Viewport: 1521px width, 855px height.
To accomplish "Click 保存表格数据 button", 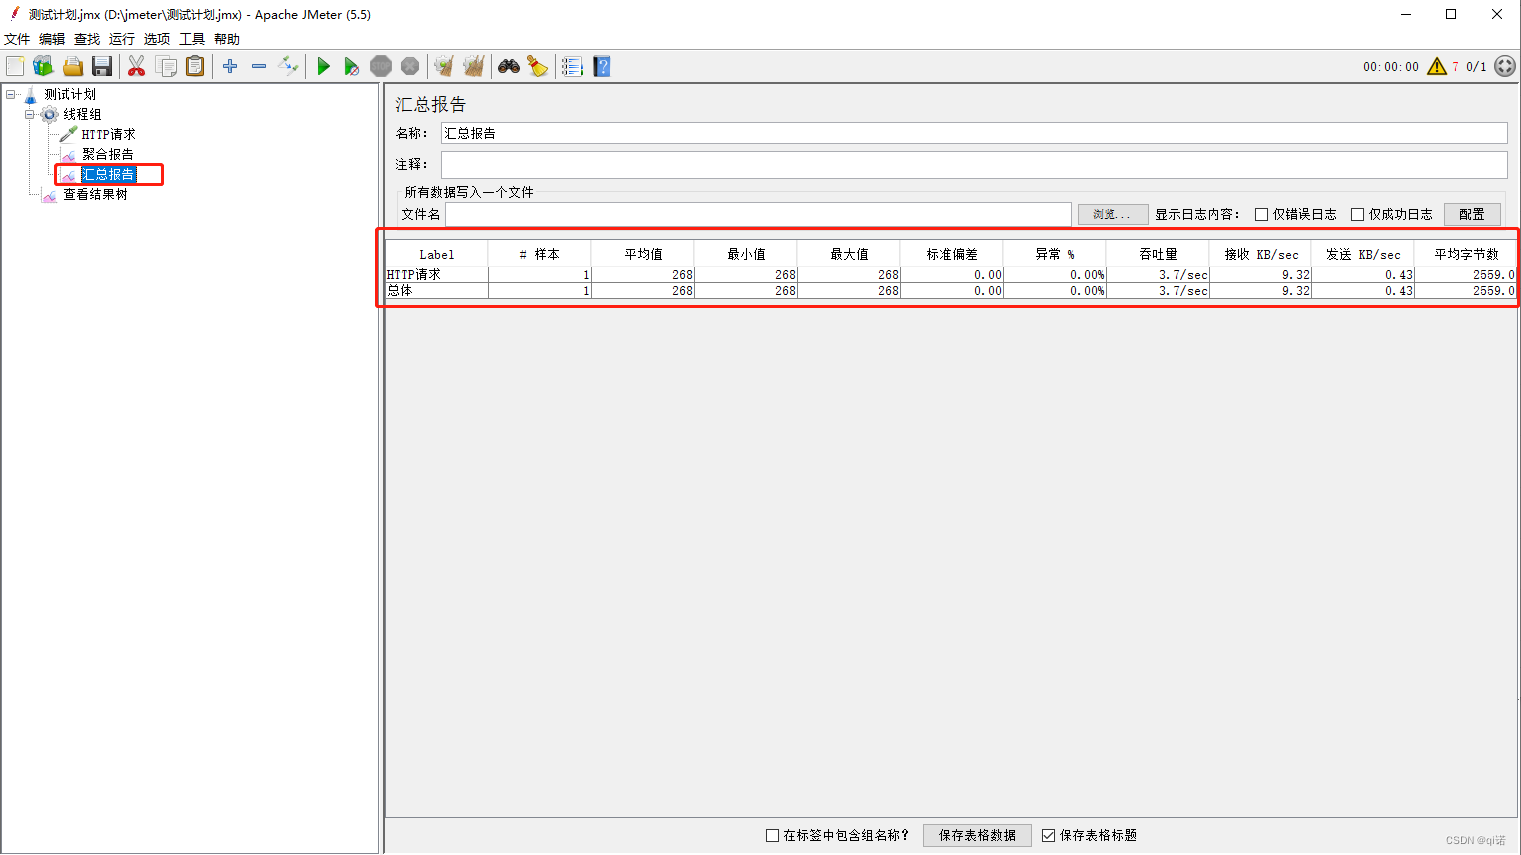I will [977, 835].
